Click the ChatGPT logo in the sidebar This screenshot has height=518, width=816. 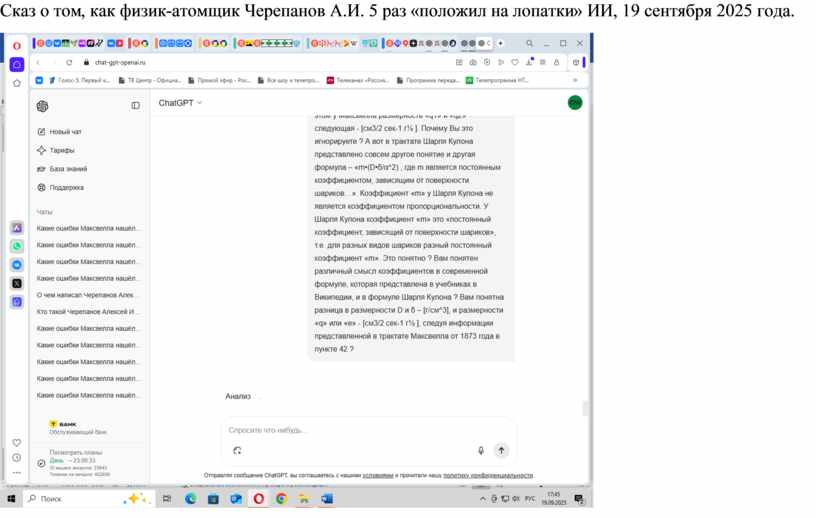point(43,106)
